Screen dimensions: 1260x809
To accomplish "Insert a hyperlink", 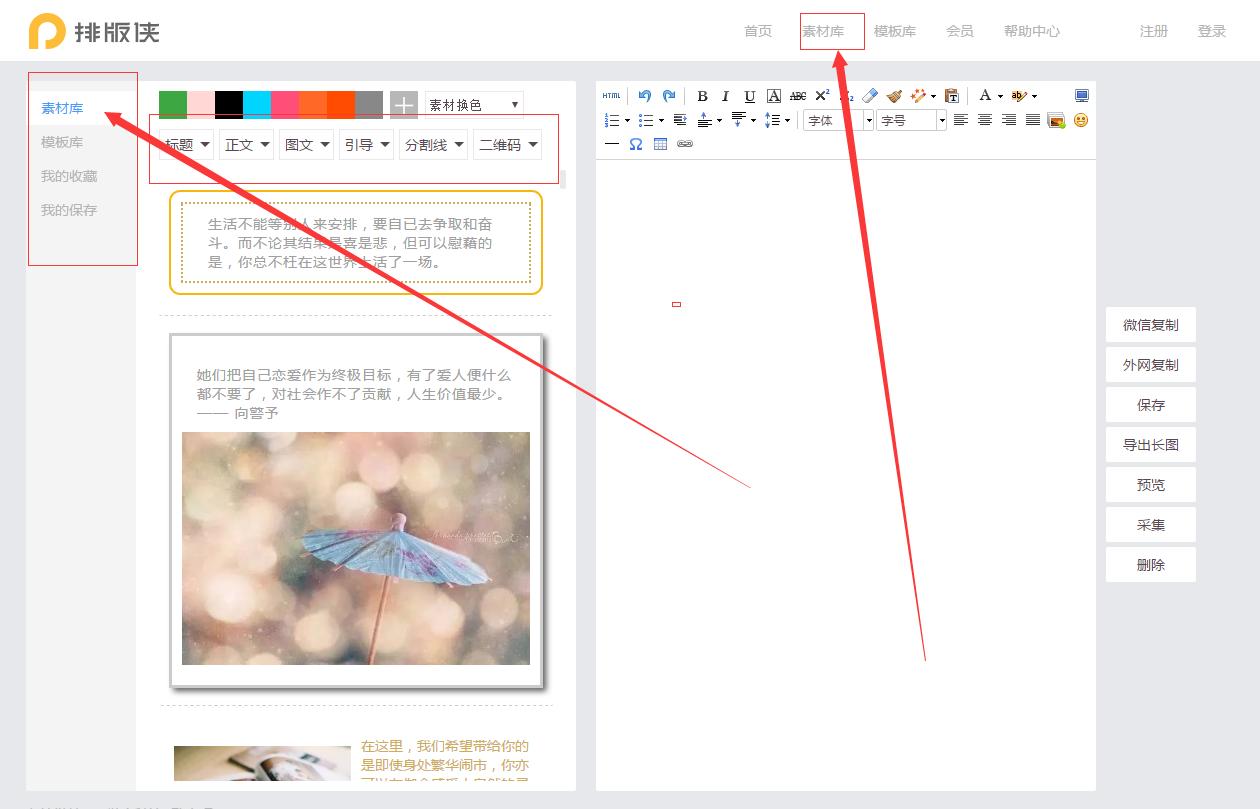I will pyautogui.click(x=686, y=144).
